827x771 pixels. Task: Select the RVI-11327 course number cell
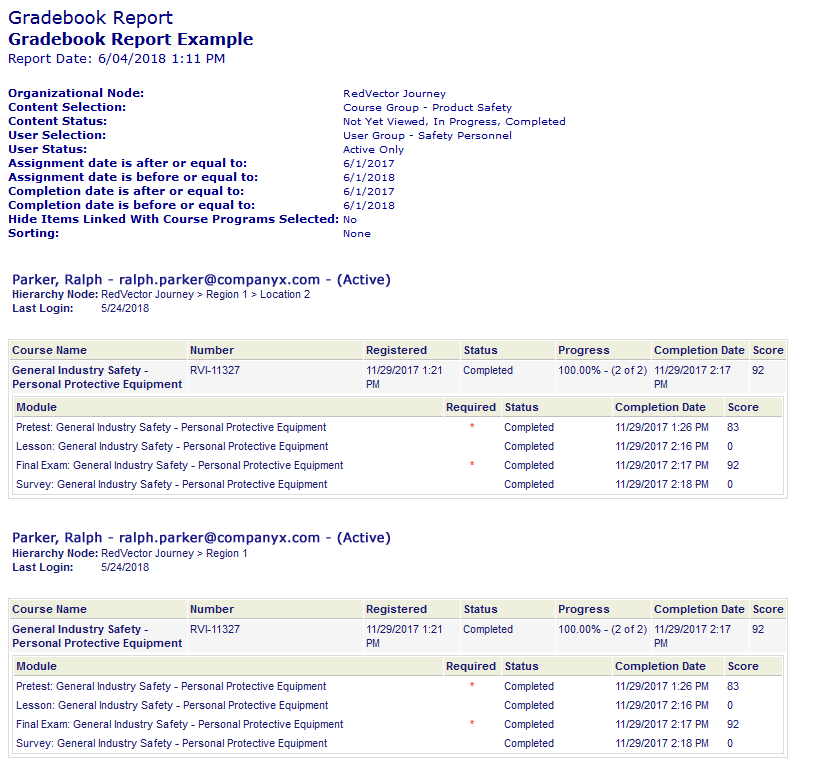213,368
